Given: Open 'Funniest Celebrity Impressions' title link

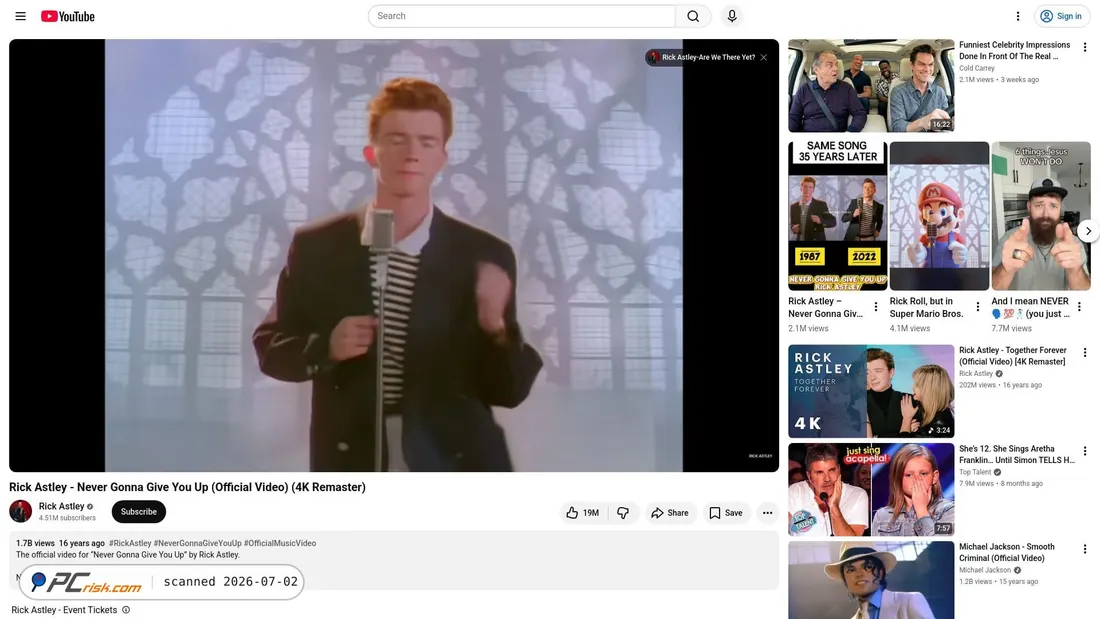Looking at the screenshot, I should (1014, 51).
